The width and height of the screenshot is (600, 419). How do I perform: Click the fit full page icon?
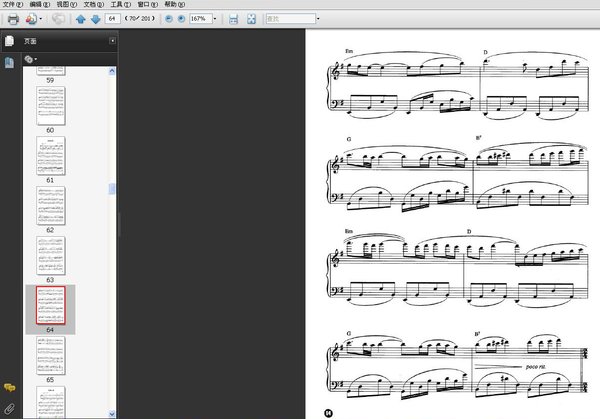coord(251,19)
